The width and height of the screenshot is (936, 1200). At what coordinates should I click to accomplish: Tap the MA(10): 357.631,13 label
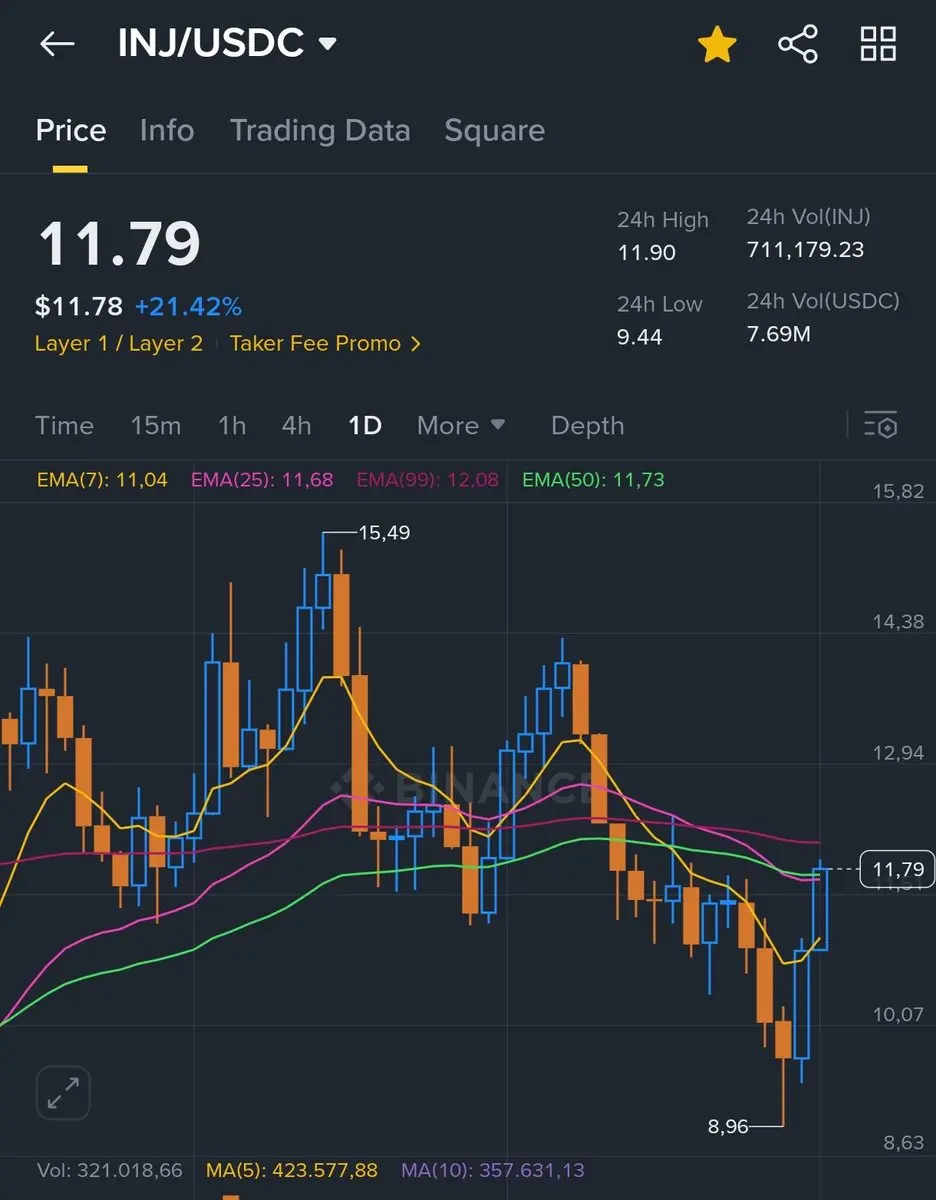[493, 1170]
